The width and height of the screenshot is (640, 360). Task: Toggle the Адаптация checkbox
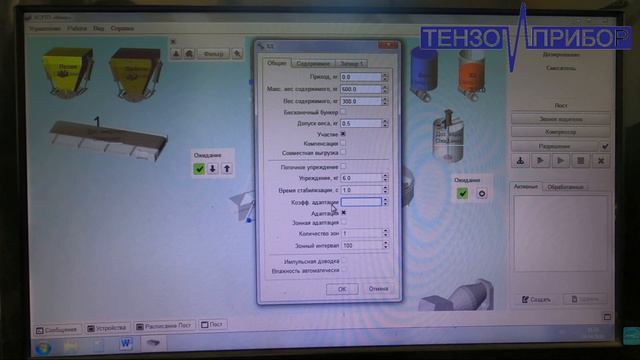[343, 213]
